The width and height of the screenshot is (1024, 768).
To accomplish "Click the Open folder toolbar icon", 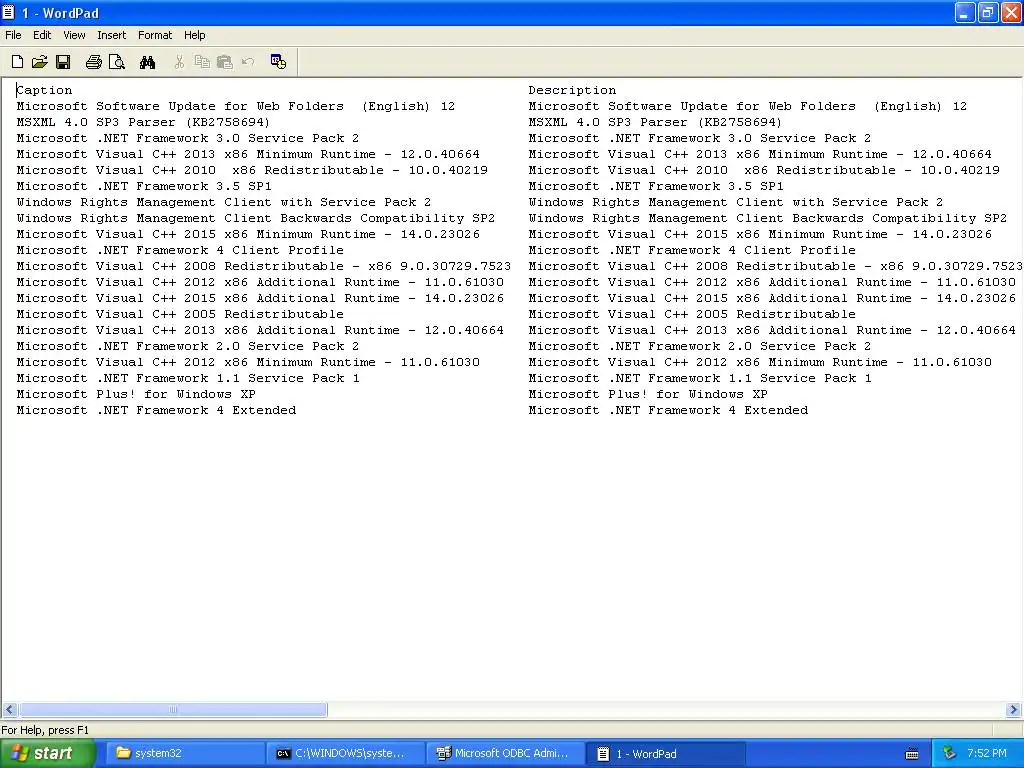I will 39,62.
